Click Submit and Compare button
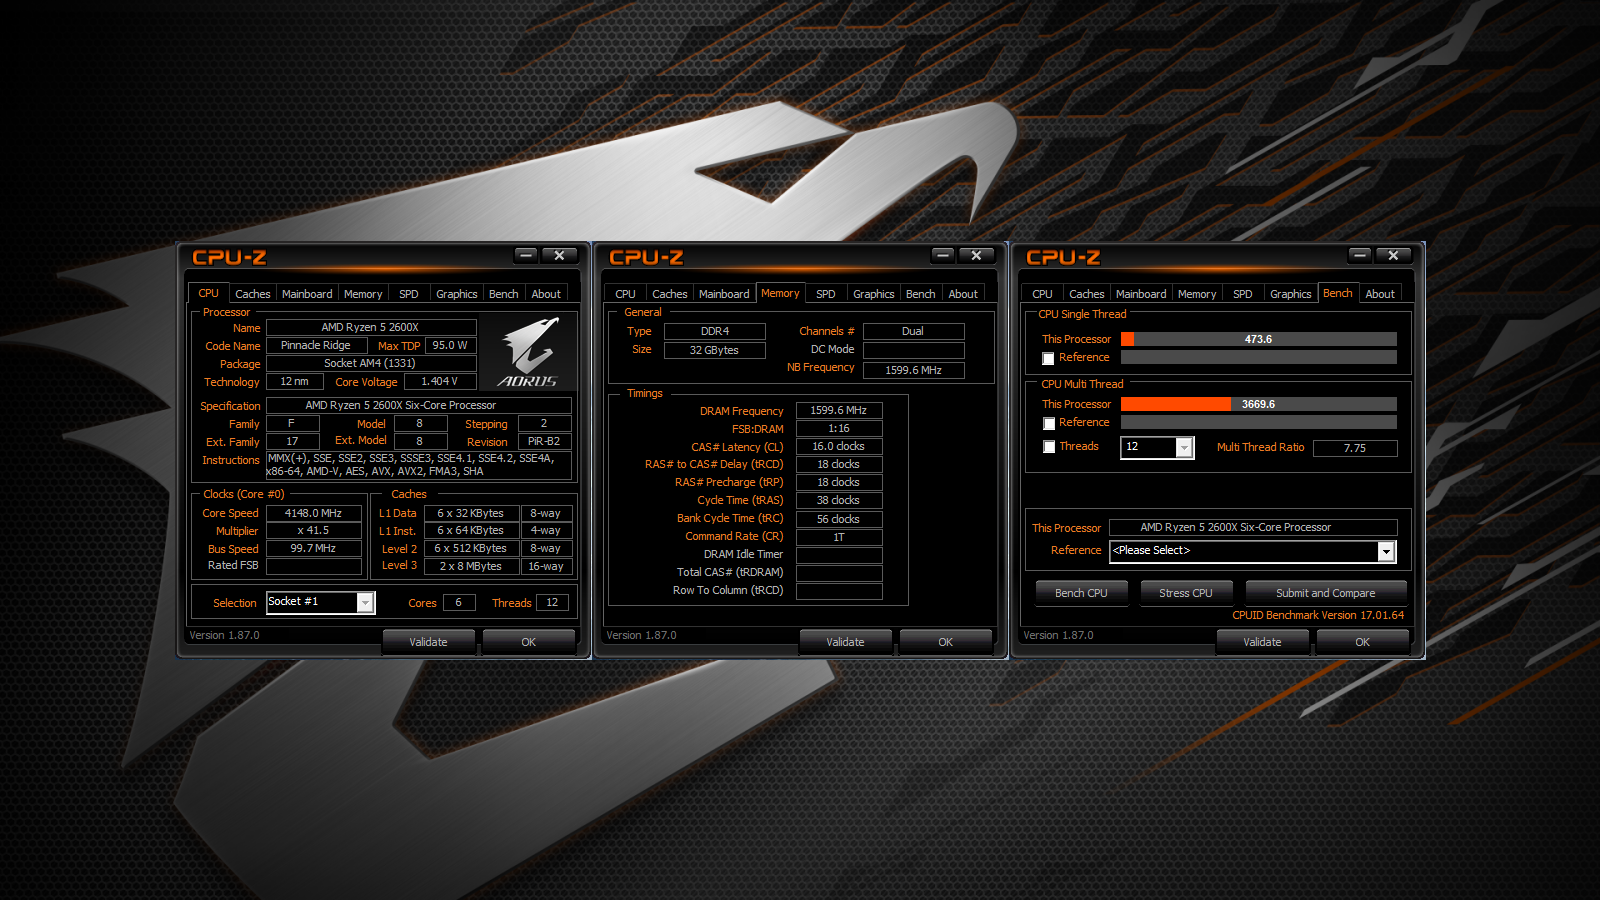This screenshot has height=900, width=1600. pyautogui.click(x=1326, y=593)
